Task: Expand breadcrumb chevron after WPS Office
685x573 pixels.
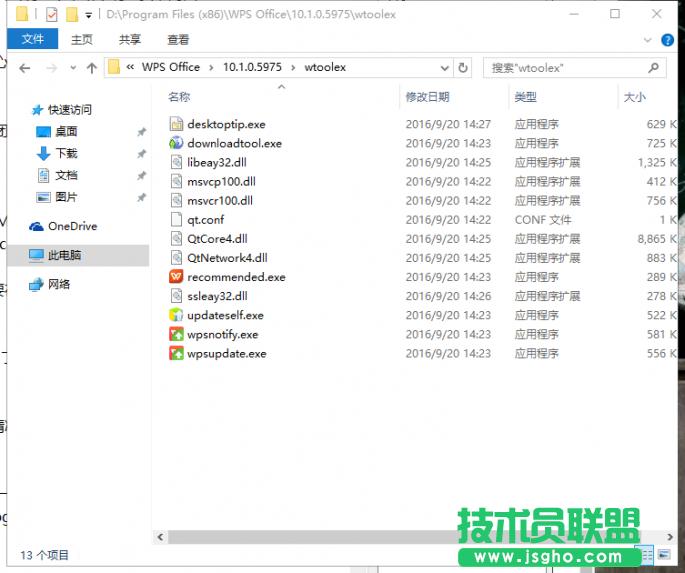Action: [x=211, y=68]
